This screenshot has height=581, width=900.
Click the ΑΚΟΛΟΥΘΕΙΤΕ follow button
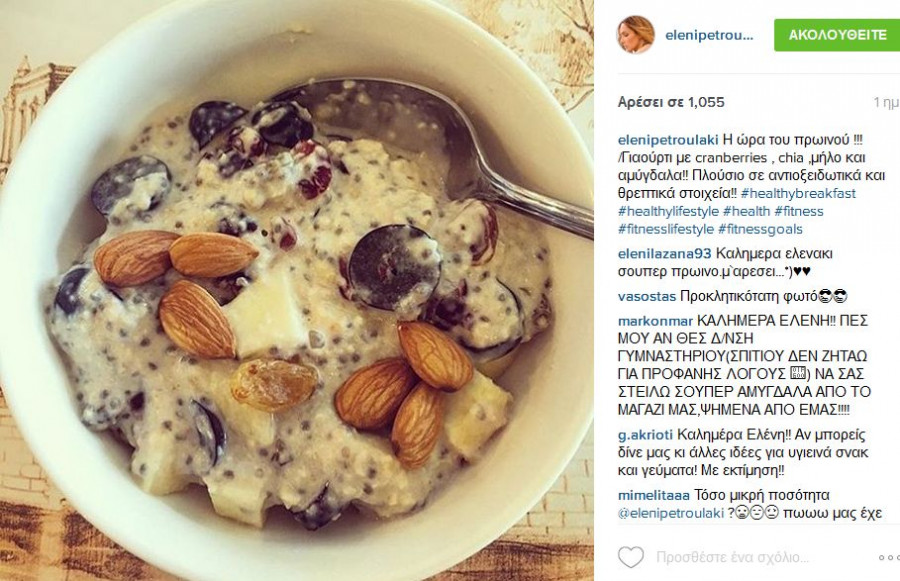(837, 35)
